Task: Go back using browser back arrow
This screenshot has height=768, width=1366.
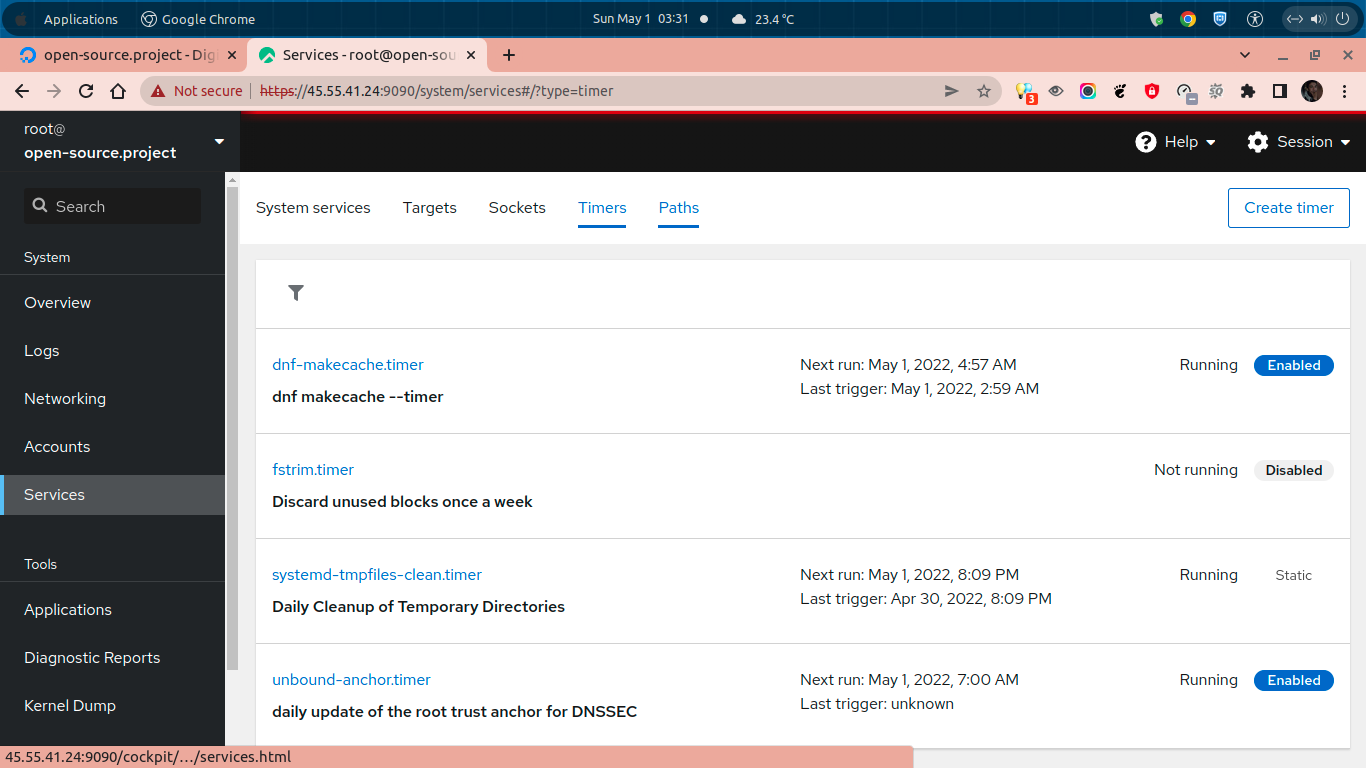Action: pyautogui.click(x=22, y=91)
